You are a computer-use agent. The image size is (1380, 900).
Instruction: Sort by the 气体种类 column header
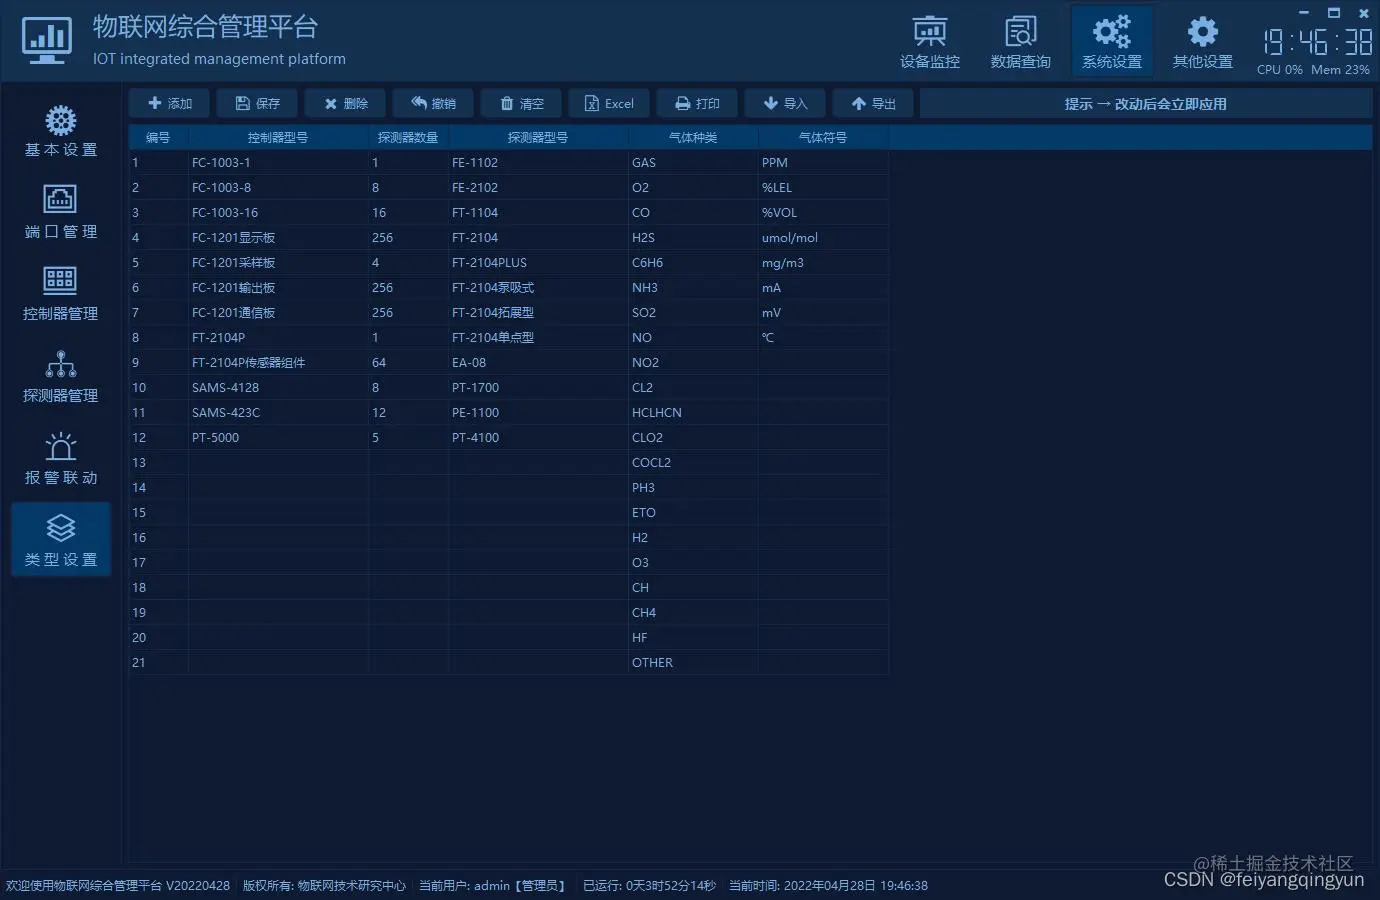[692, 137]
